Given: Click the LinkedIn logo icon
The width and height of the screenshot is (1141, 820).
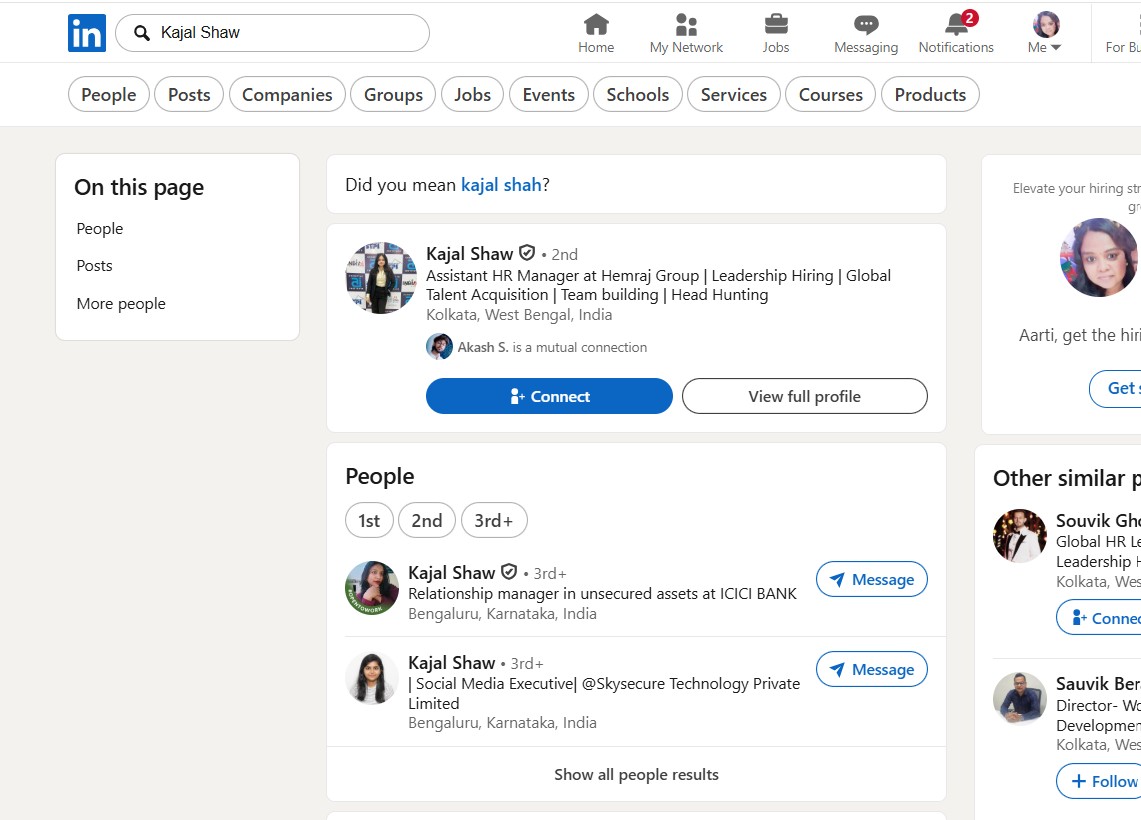Looking at the screenshot, I should point(87,33).
